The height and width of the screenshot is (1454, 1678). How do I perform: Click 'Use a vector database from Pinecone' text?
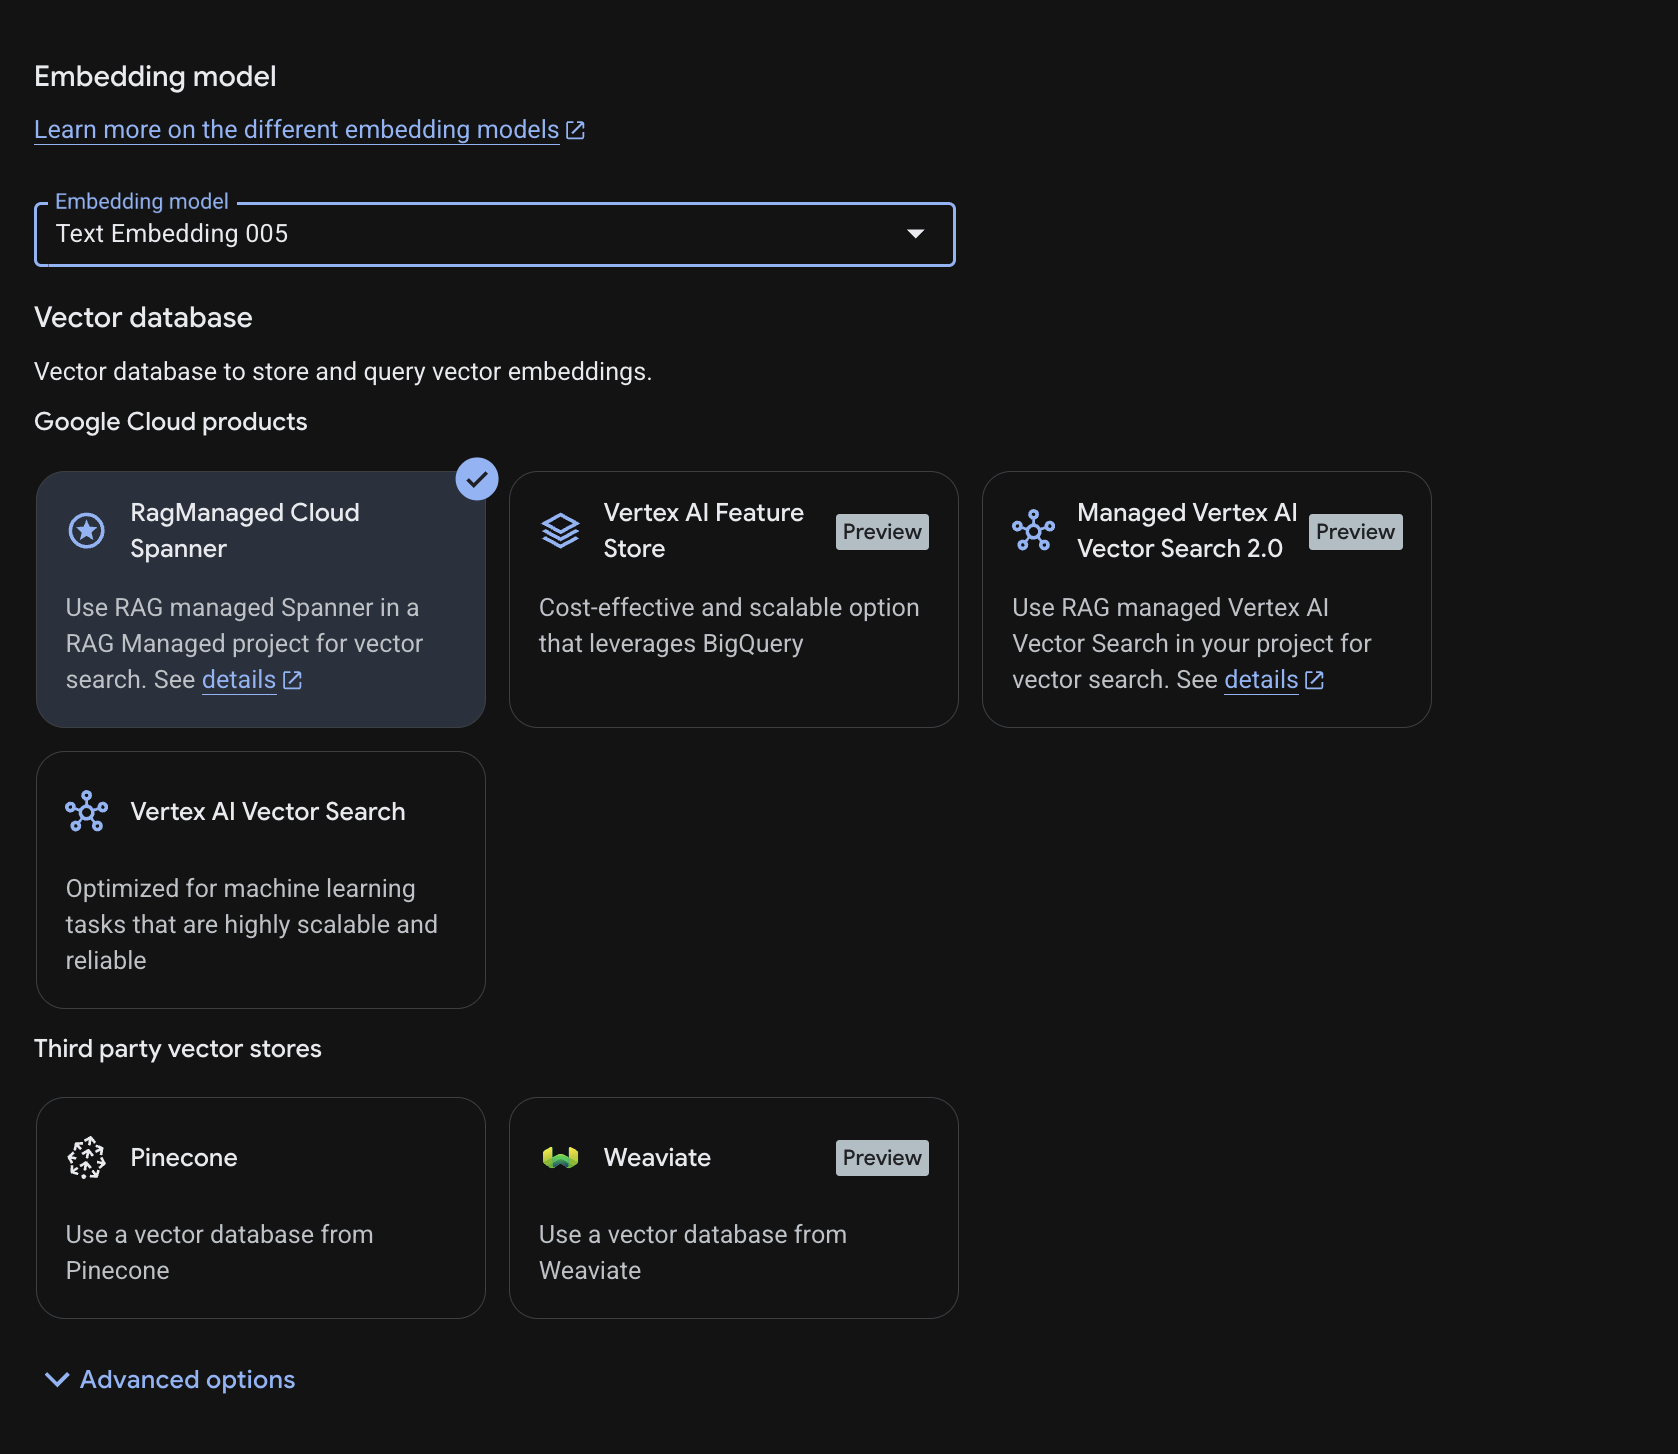(220, 1253)
